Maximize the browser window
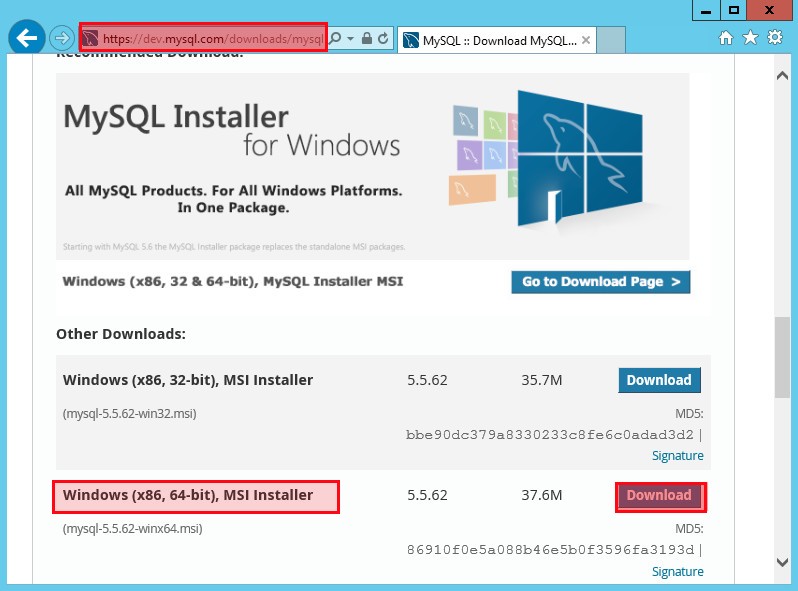Viewport: 798px width, 591px height. tap(733, 10)
